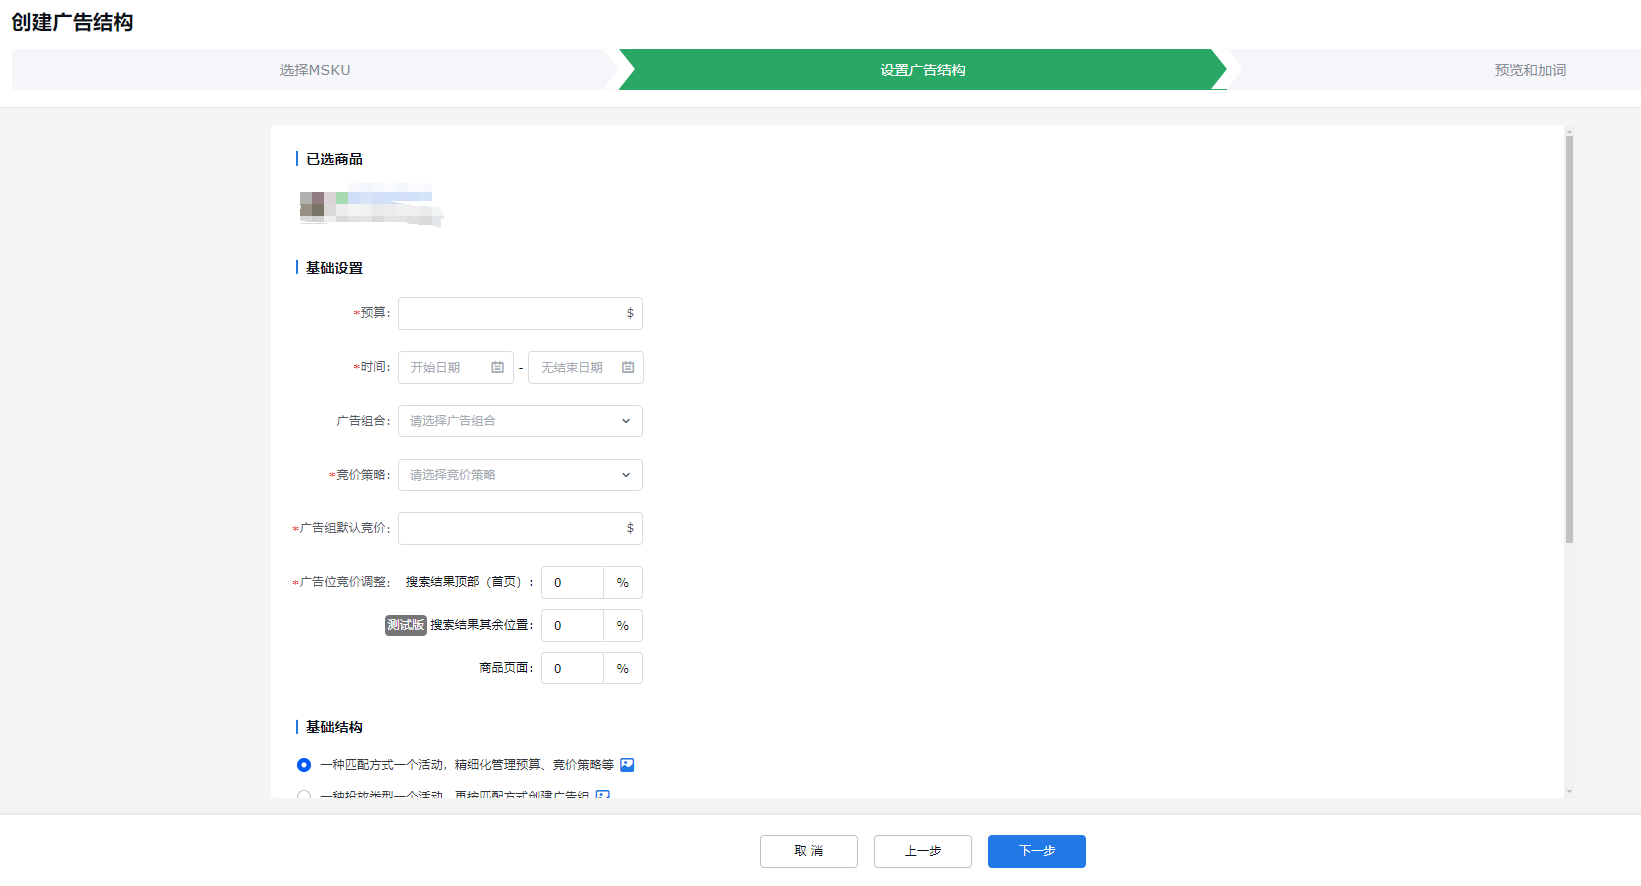
Task: Focus the 开始日期 date field
Action: point(456,368)
